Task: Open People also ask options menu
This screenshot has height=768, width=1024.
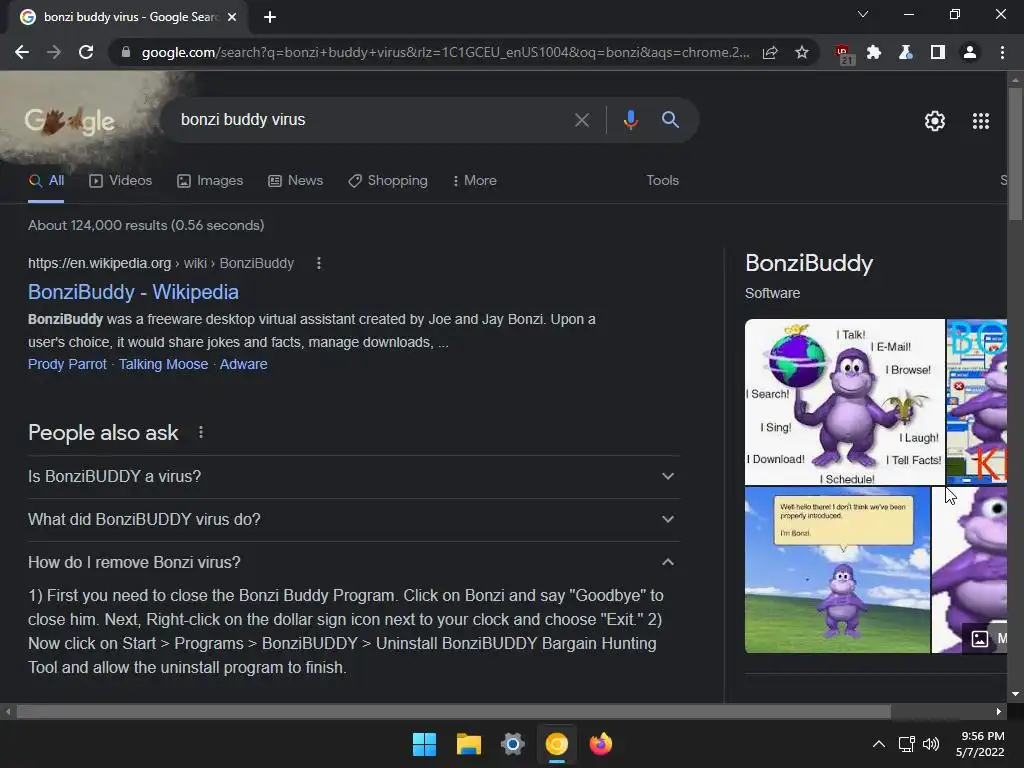Action: tap(201, 432)
